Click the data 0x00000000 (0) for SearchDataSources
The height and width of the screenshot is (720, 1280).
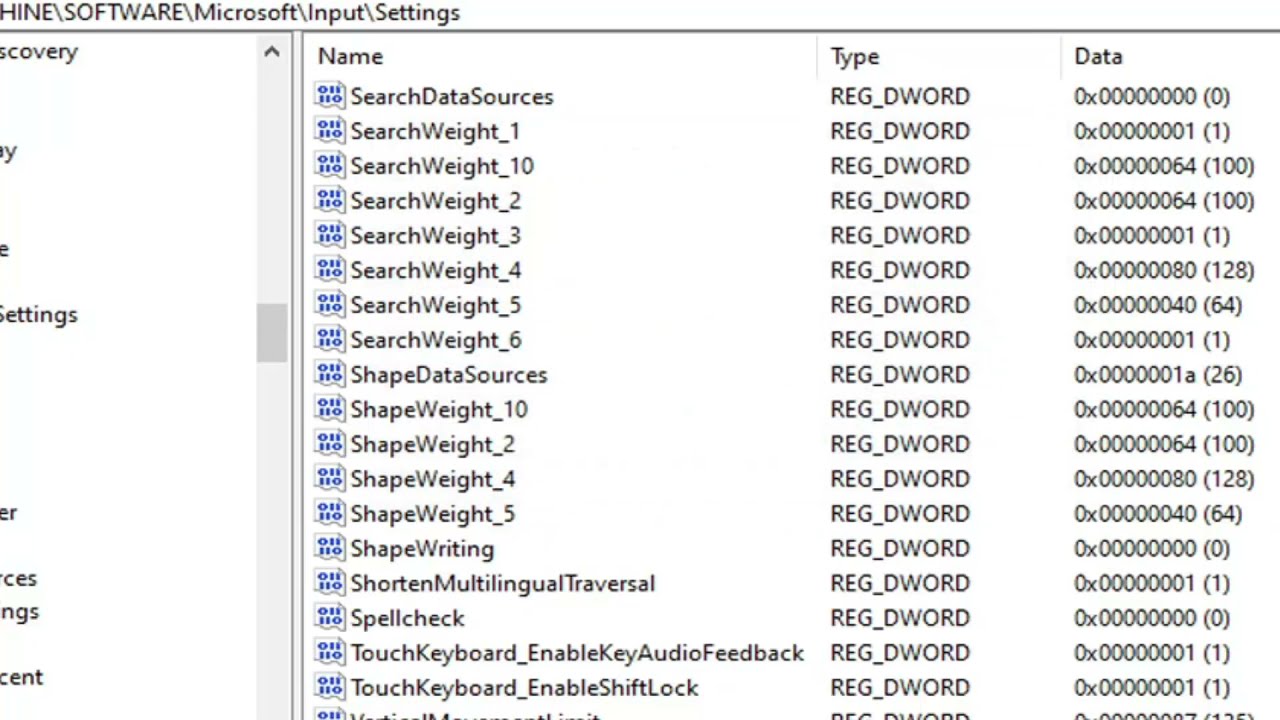pyautogui.click(x=1152, y=96)
